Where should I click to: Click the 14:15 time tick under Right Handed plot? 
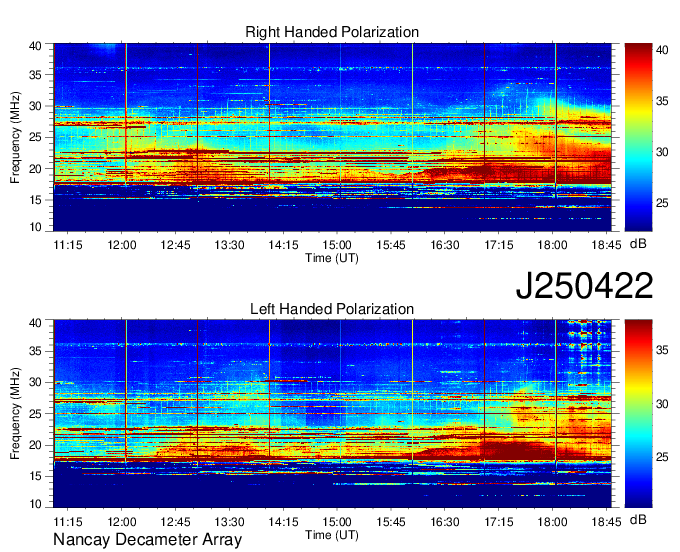pyautogui.click(x=283, y=245)
